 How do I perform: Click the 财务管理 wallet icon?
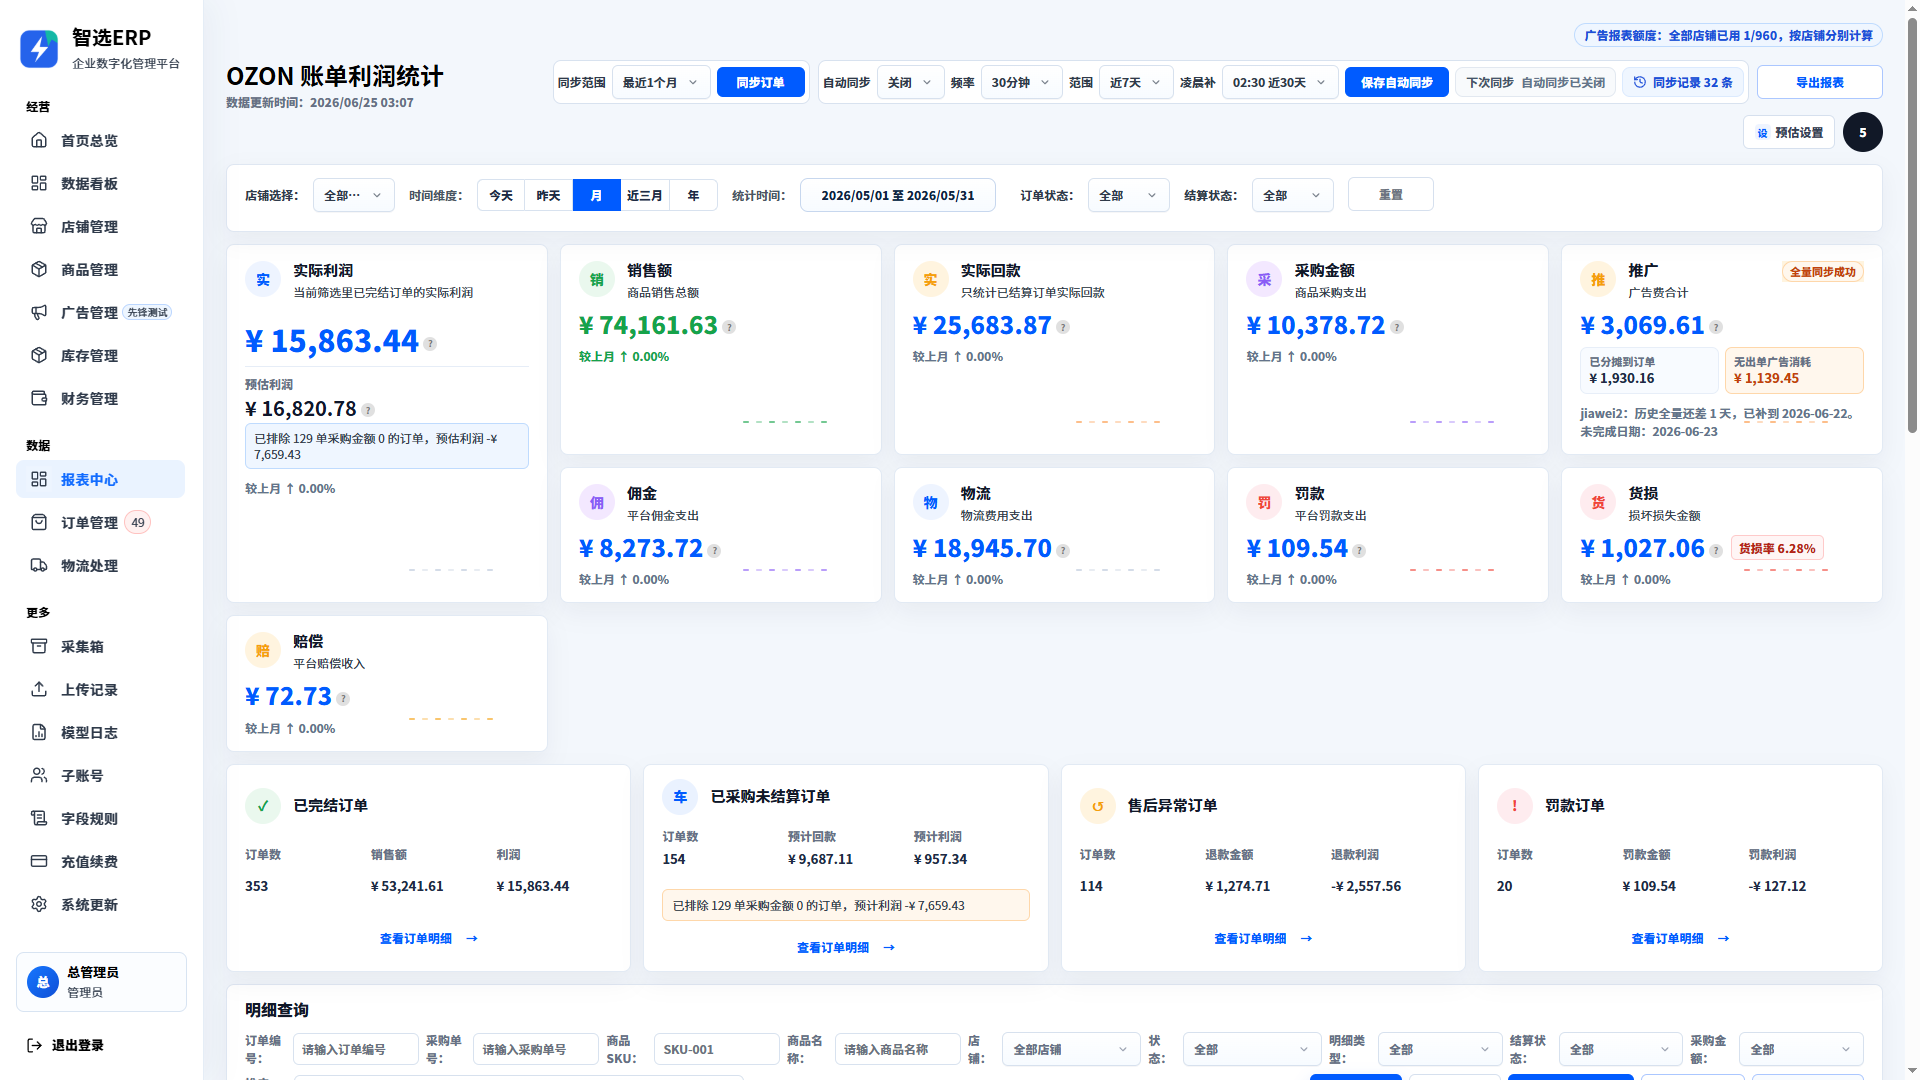[x=39, y=398]
